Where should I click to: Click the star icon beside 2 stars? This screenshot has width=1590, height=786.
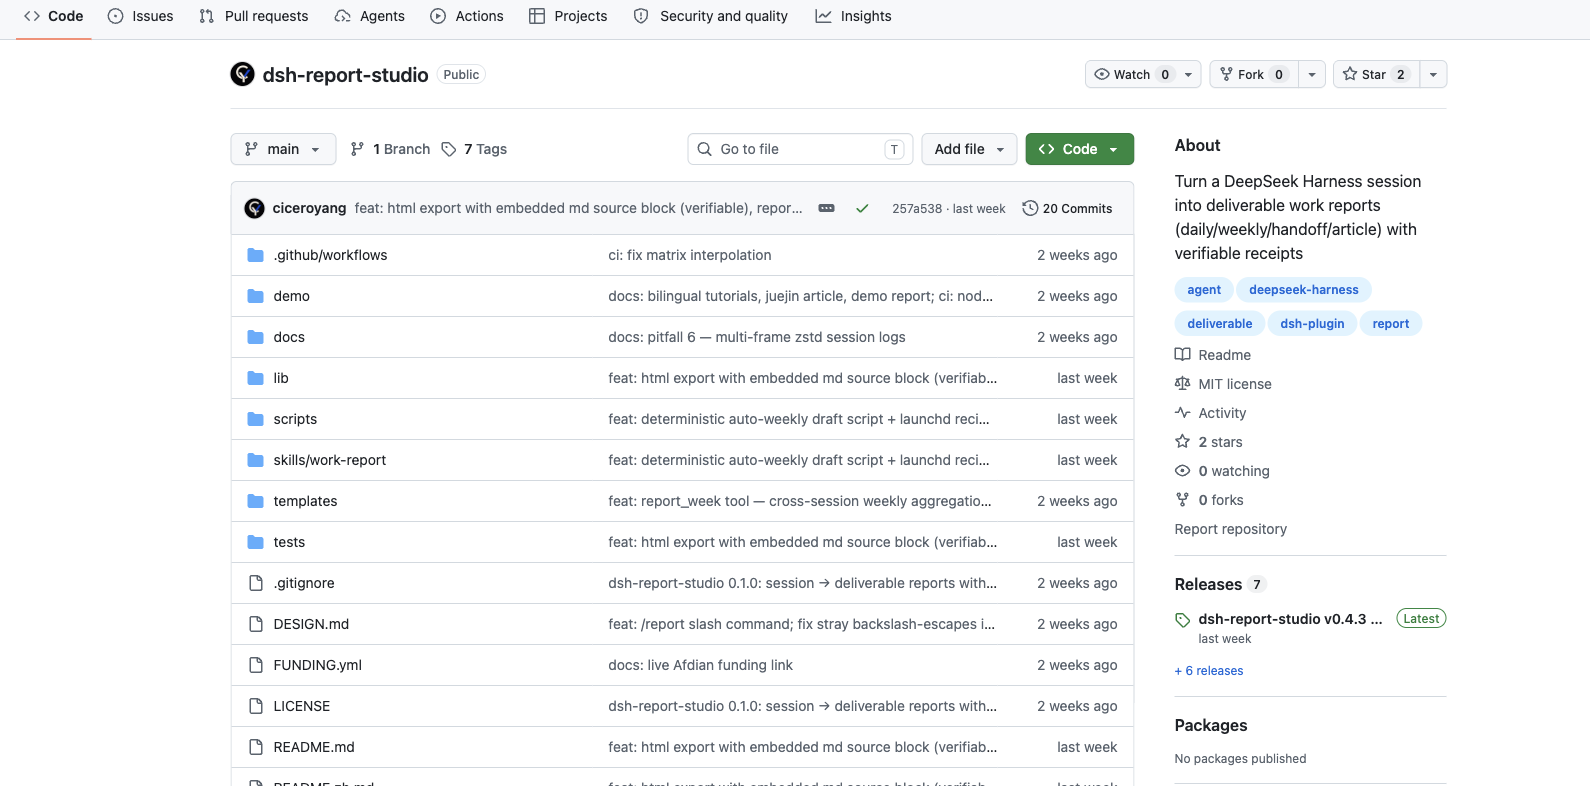[x=1183, y=442]
